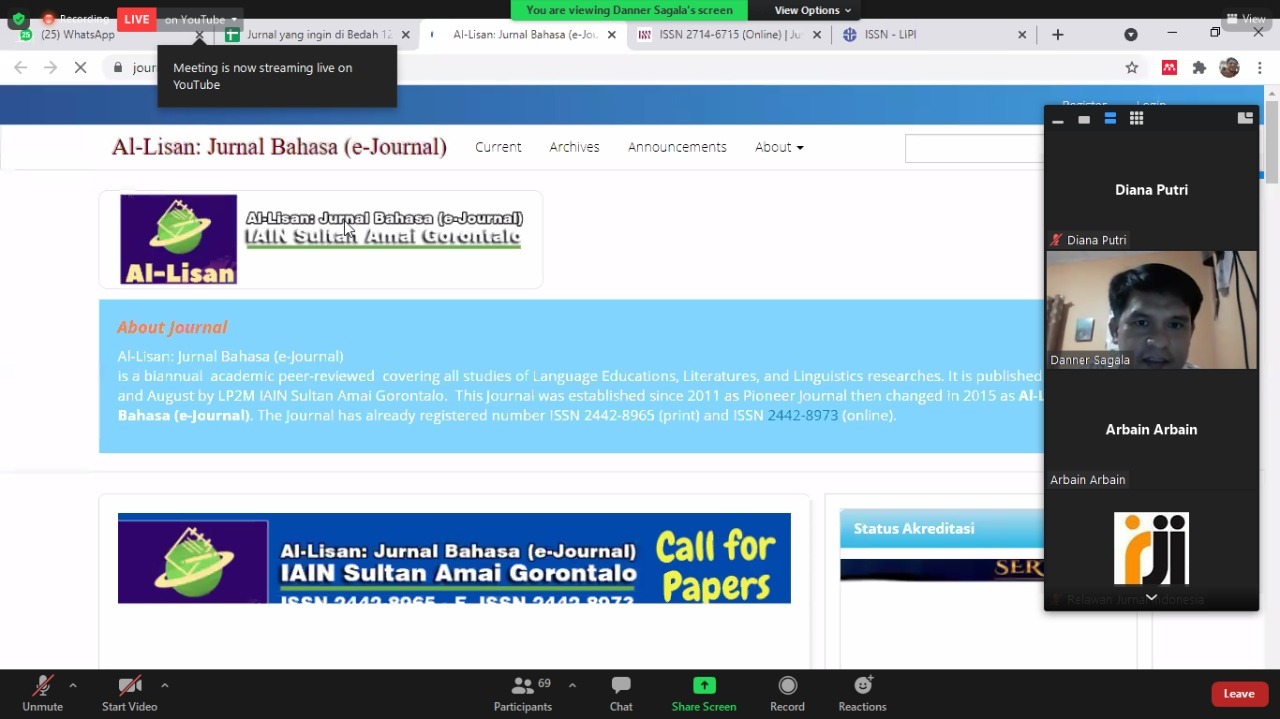Switch video panel to grid view
1280x719 pixels.
click(x=1136, y=119)
